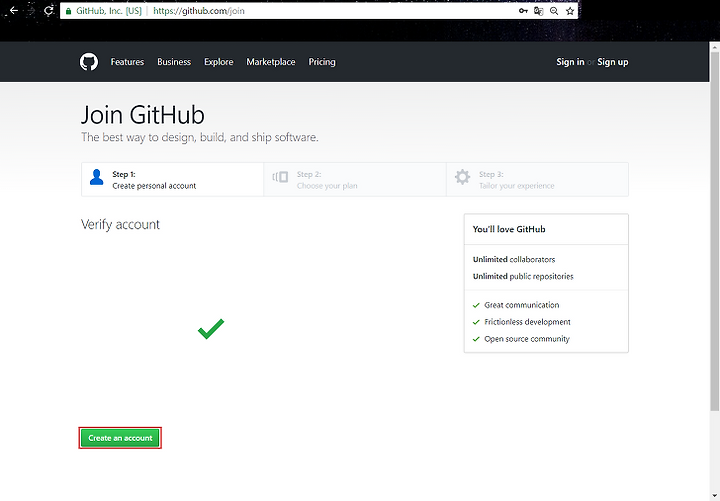The width and height of the screenshot is (720, 501).
Task: Click the address bar URL field
Action: click(x=319, y=11)
